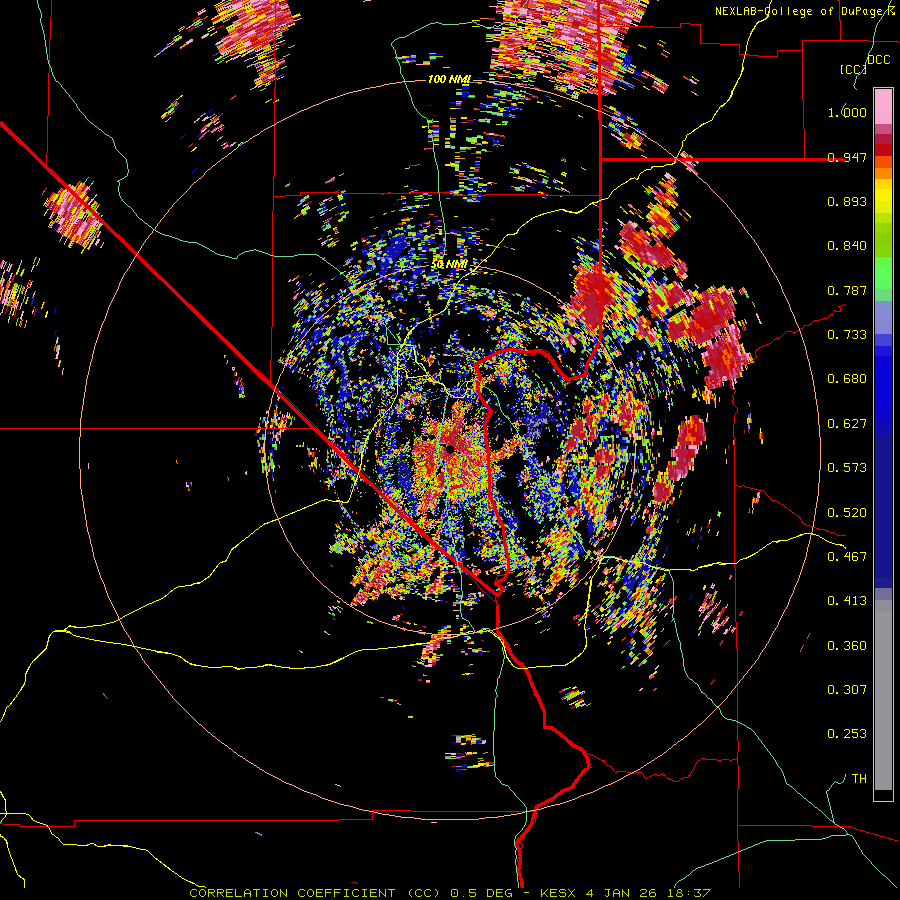Click the TH threshold legend label
This screenshot has height=900, width=900.
pos(859,779)
